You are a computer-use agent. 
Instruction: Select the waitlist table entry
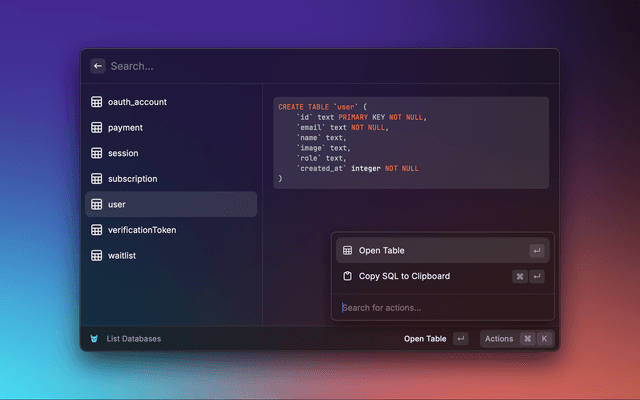(171, 255)
